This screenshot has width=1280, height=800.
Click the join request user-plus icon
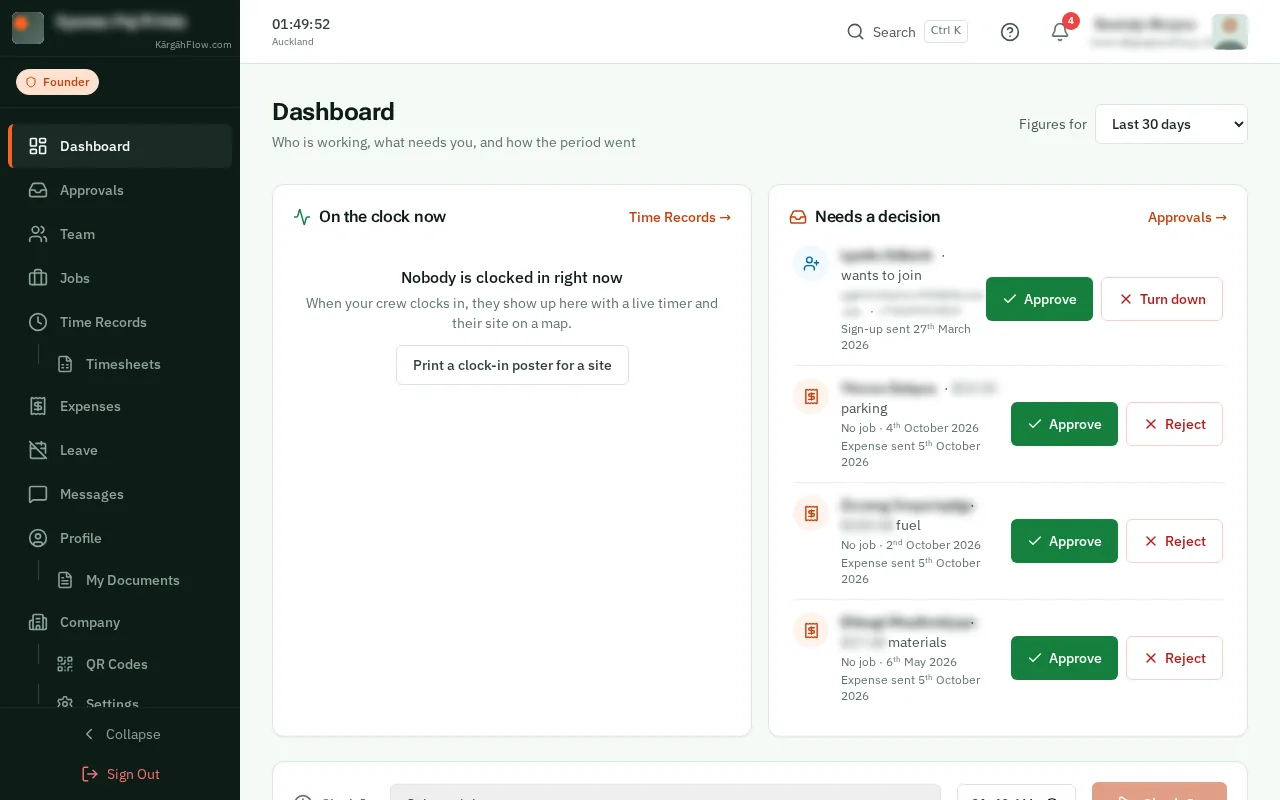[811, 263]
